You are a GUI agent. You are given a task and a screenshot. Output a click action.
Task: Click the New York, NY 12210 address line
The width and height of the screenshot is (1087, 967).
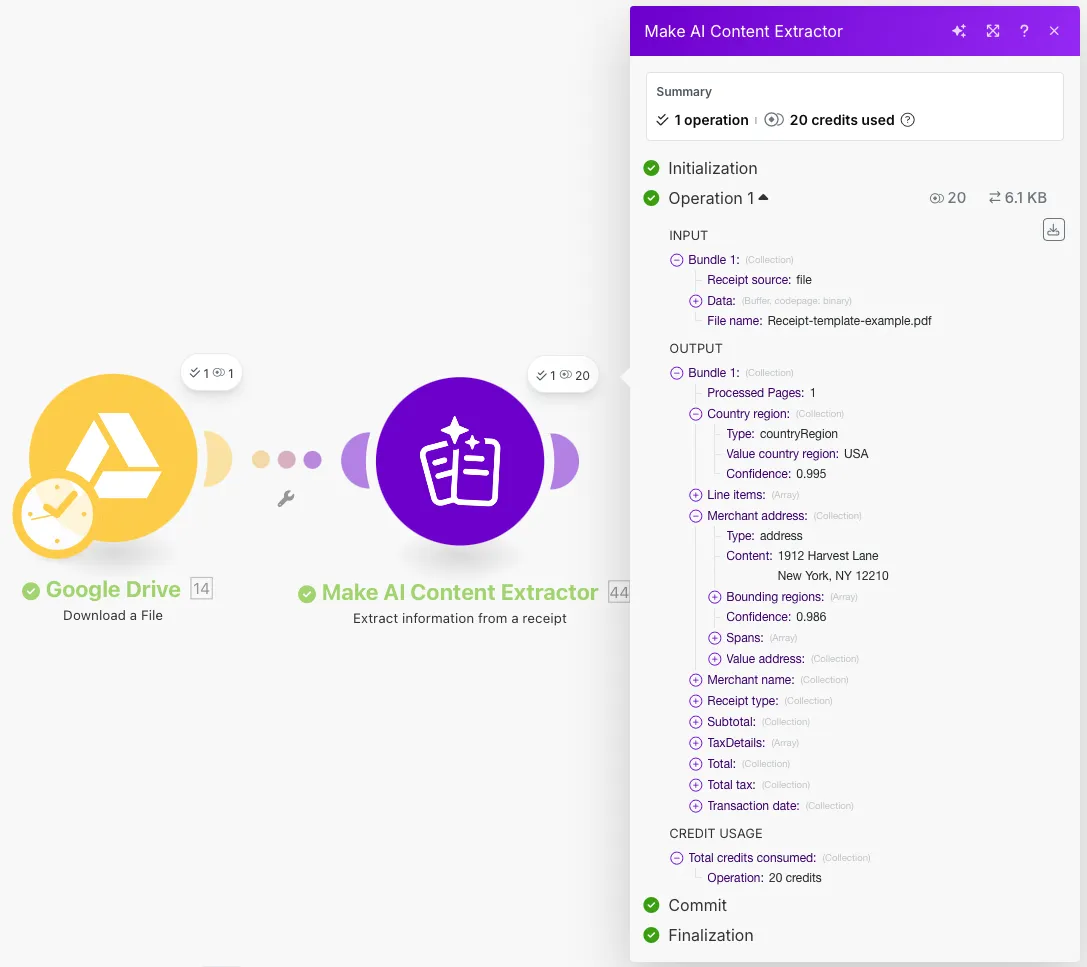coord(833,576)
